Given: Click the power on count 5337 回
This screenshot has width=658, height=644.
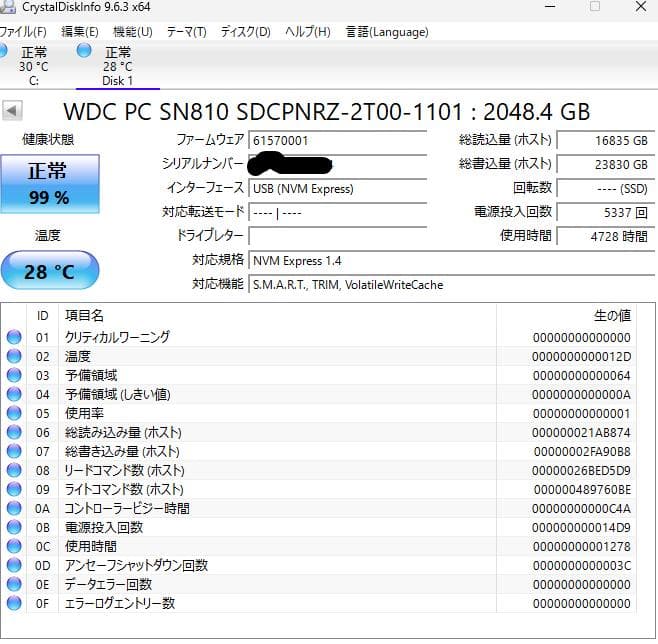Looking at the screenshot, I should tap(605, 213).
